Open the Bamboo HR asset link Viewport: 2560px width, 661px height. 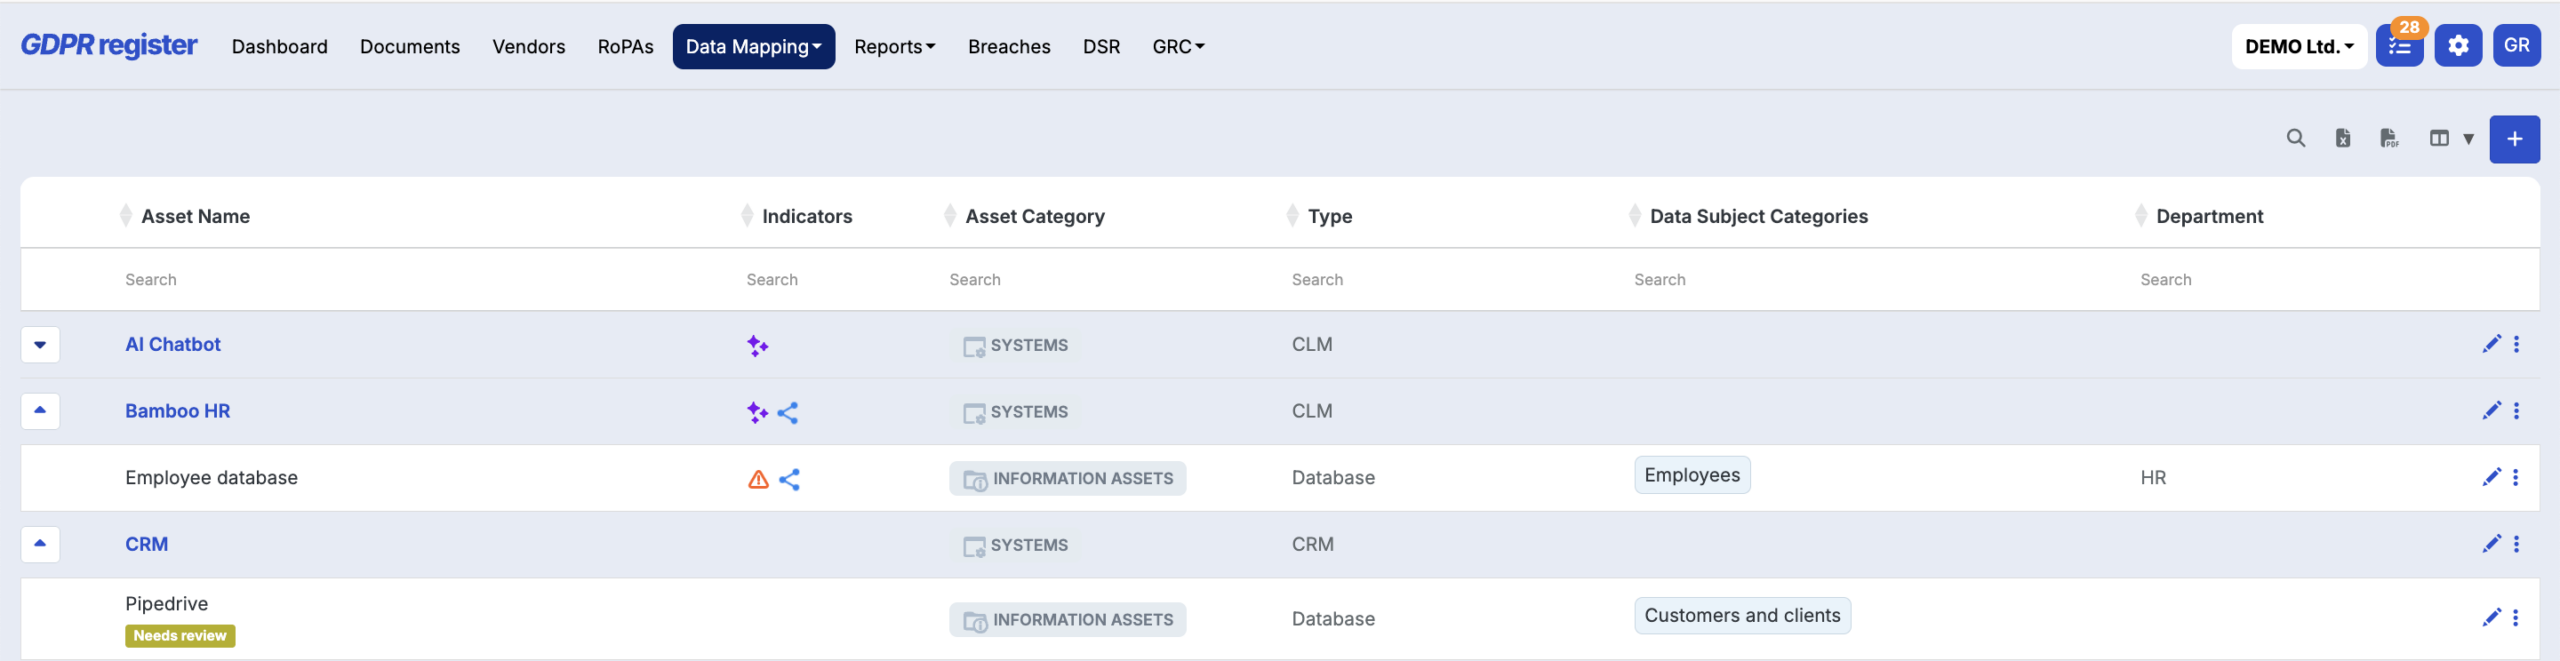pos(177,411)
